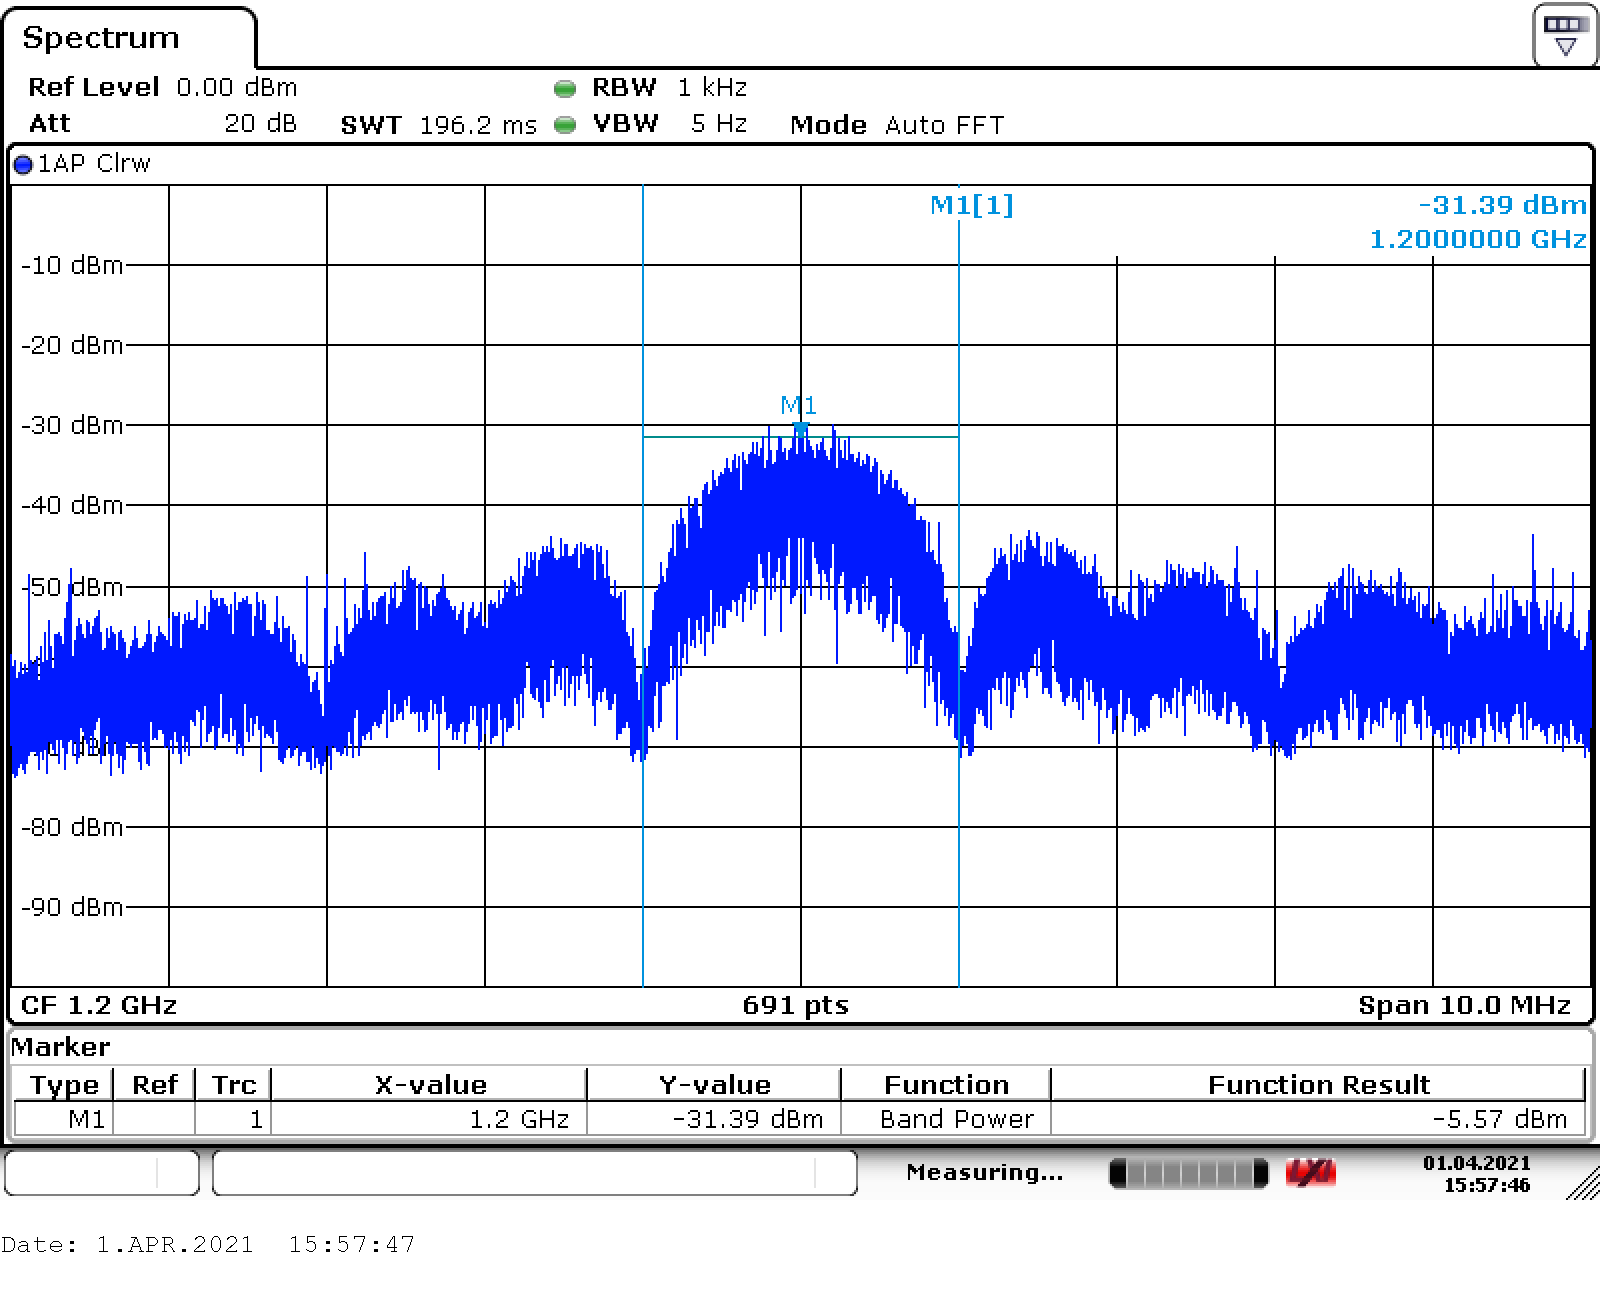The width and height of the screenshot is (1600, 1292).
Task: Click the green RBW coupling indicator
Action: click(x=565, y=89)
